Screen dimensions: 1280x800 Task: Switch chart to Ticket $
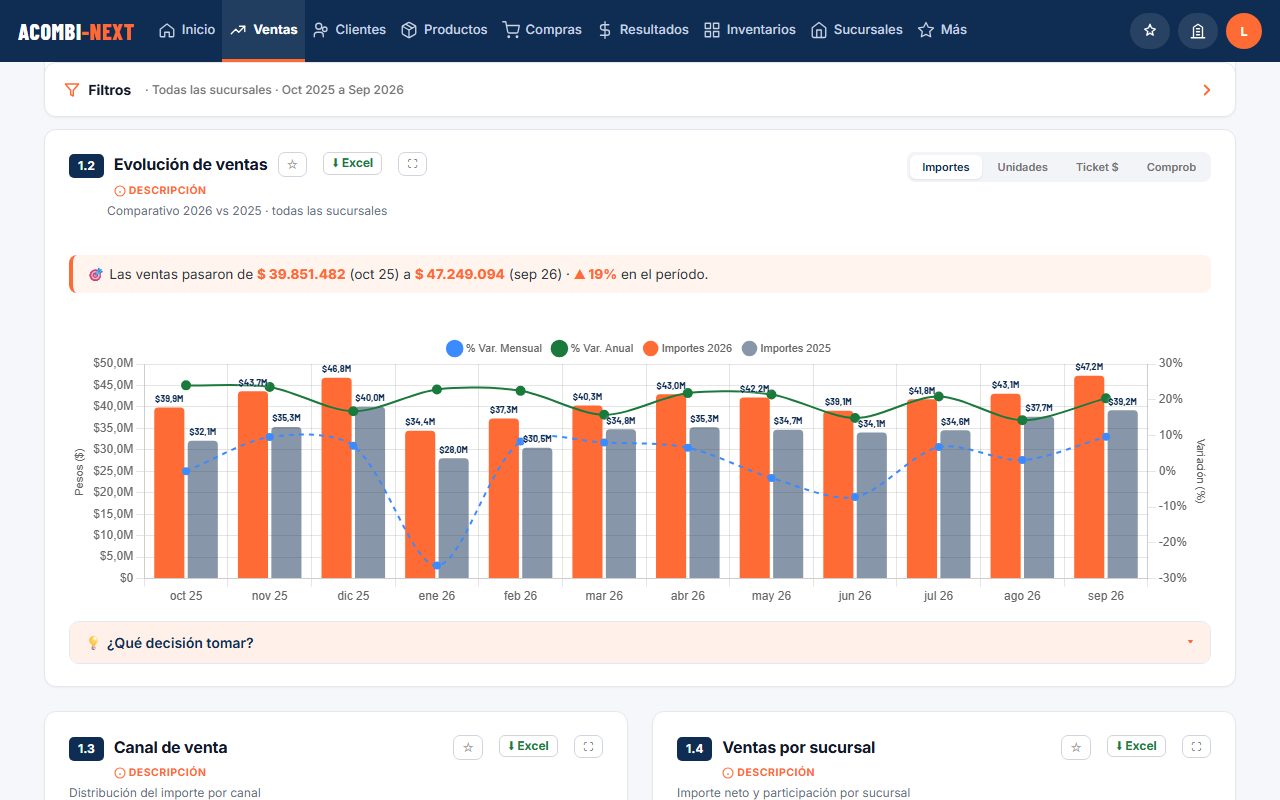[x=1097, y=167]
